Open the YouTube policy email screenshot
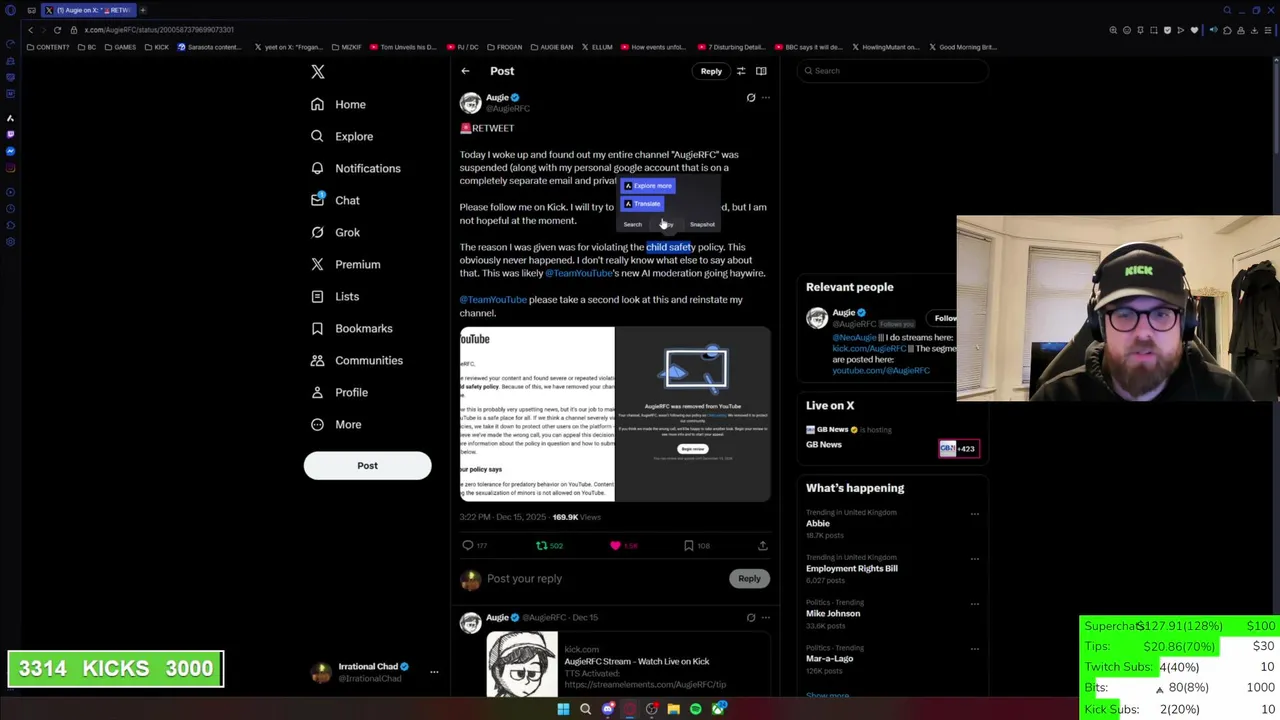Screen dimensions: 1280x720 pyautogui.click(x=537, y=414)
